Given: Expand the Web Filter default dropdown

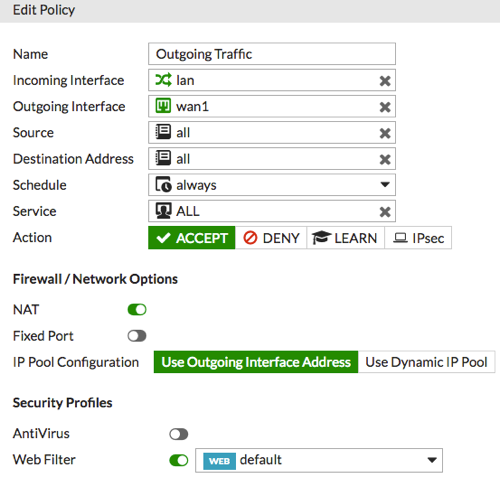Looking at the screenshot, I should (x=319, y=460).
